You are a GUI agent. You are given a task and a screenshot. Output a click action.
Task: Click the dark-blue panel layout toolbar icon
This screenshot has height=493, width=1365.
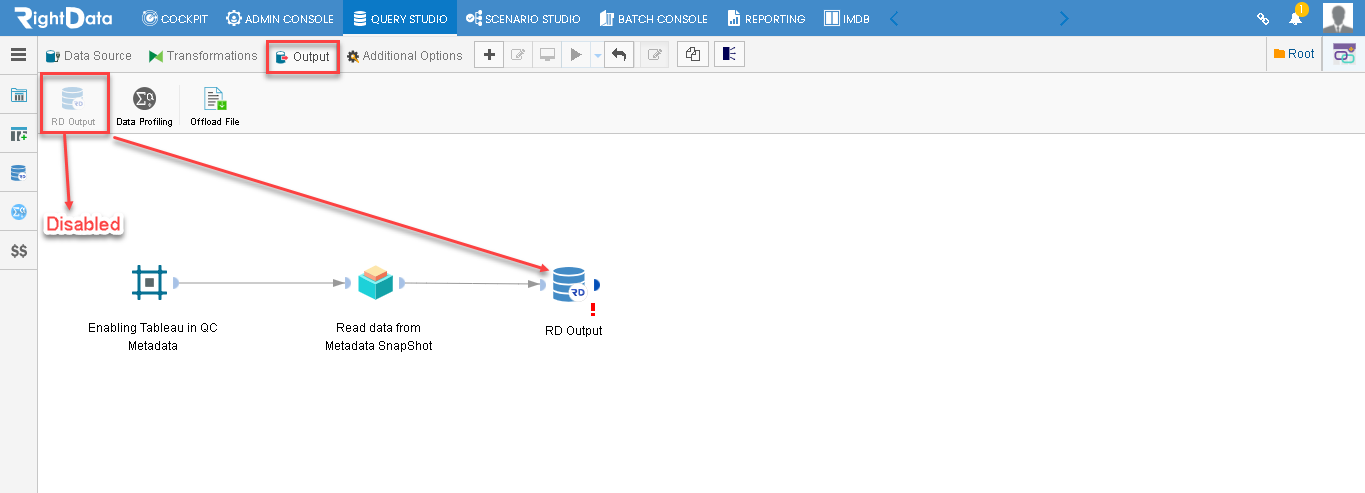tap(729, 55)
